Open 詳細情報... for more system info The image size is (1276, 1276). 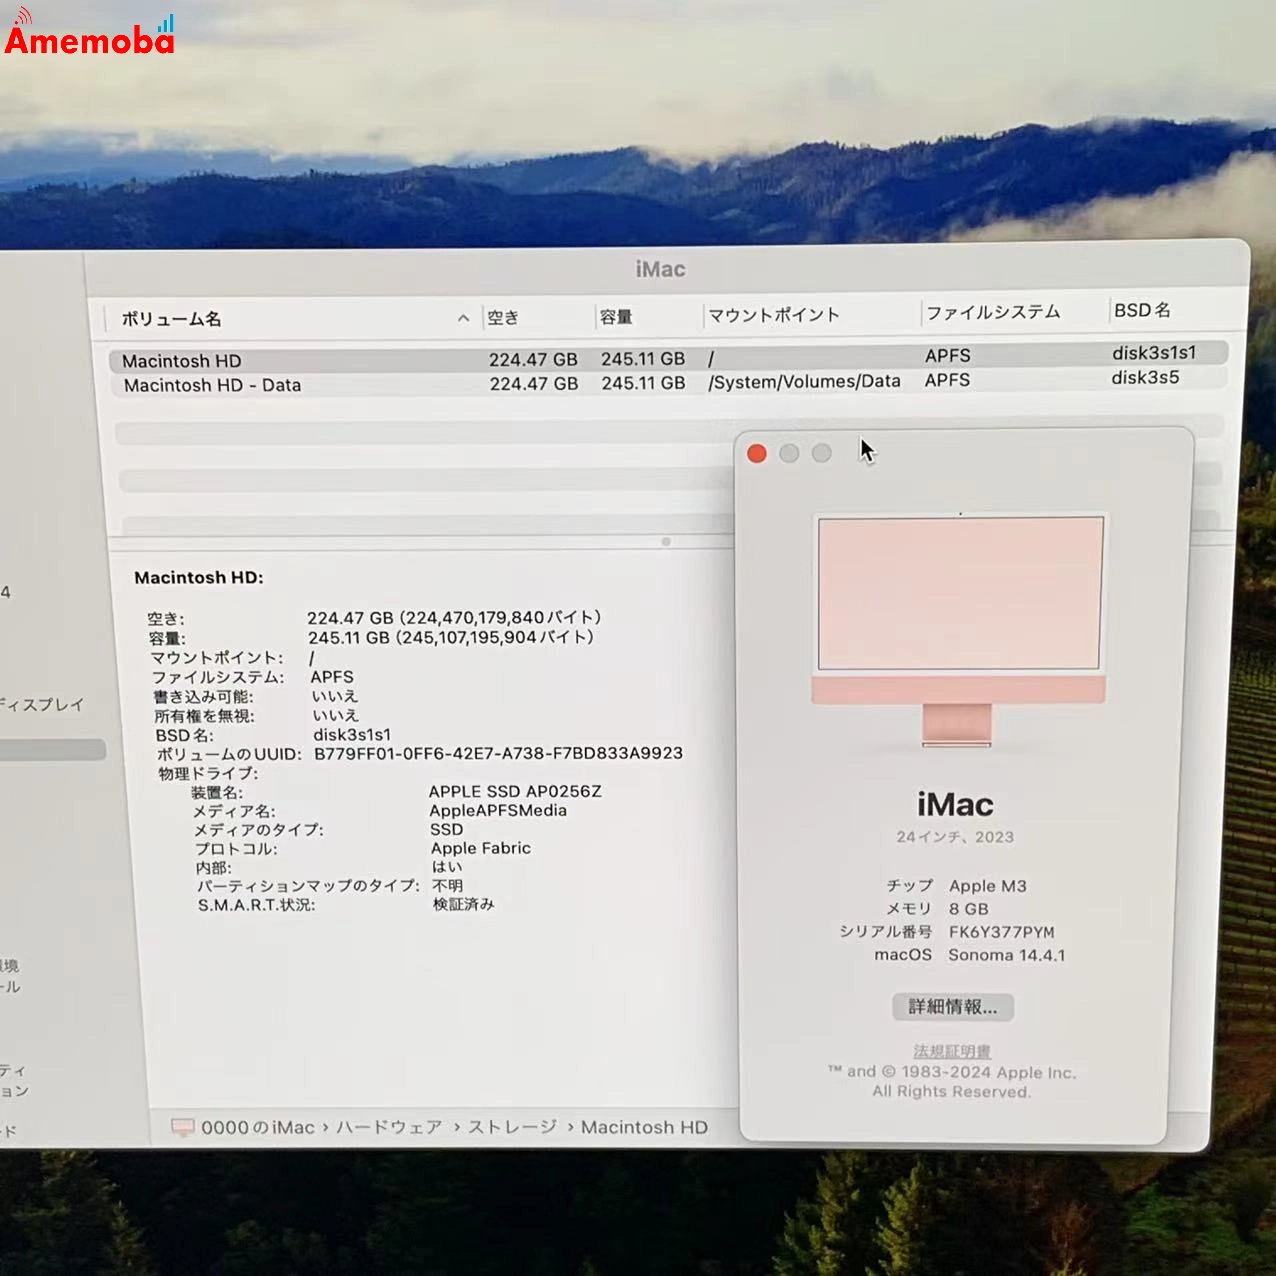pos(953,1007)
